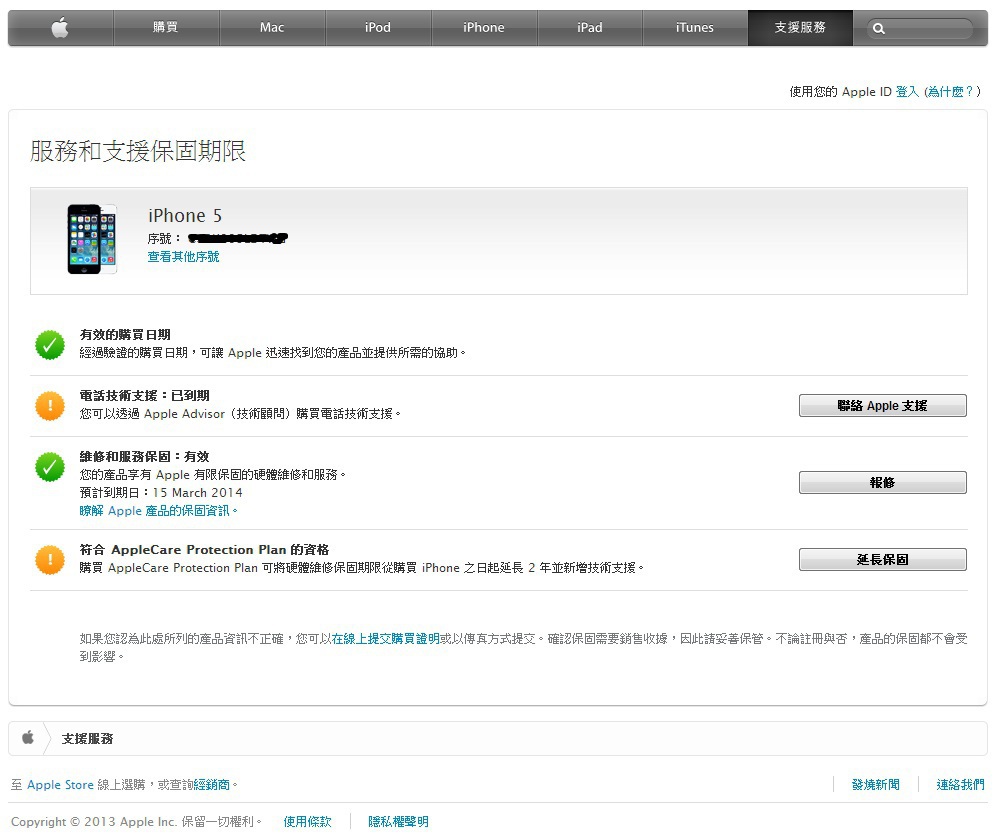The height and width of the screenshot is (833, 998).
Task: Click green check icon beside 維修和服務保固
Action: (x=50, y=467)
